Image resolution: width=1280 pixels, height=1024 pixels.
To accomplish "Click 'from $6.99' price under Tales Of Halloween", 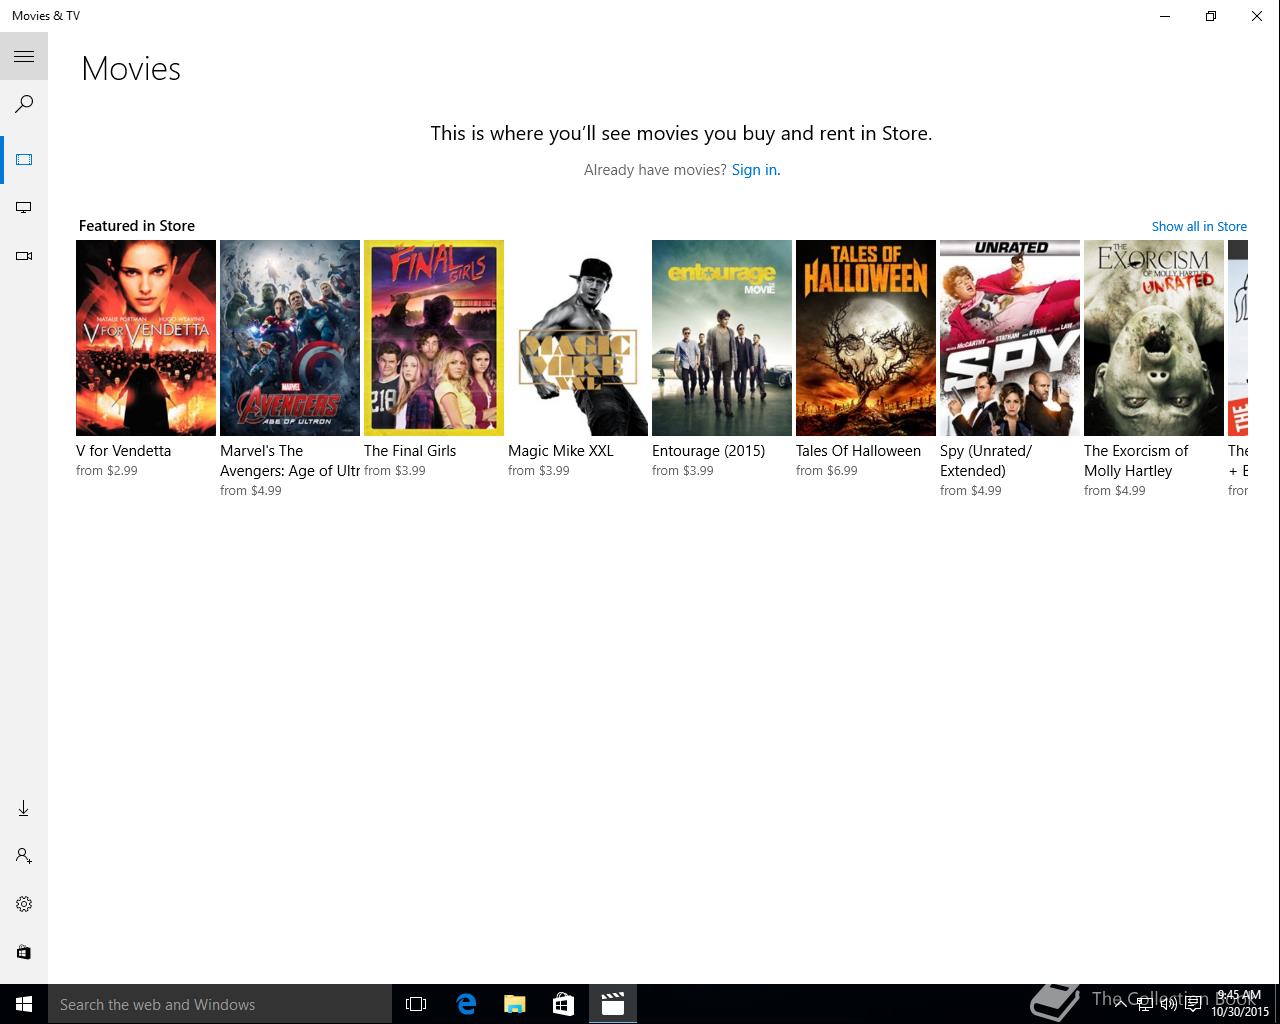I will click(x=827, y=471).
